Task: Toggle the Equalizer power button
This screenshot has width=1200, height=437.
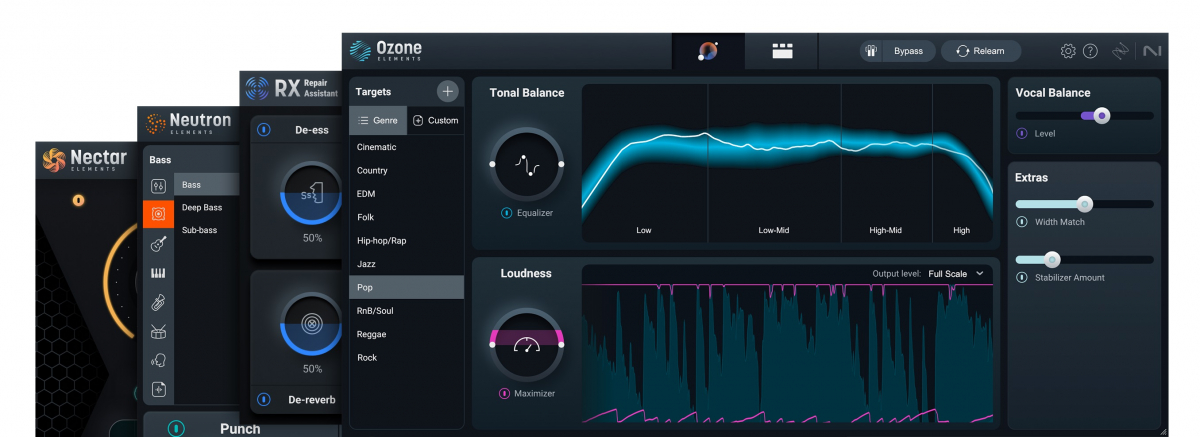Action: (x=506, y=213)
